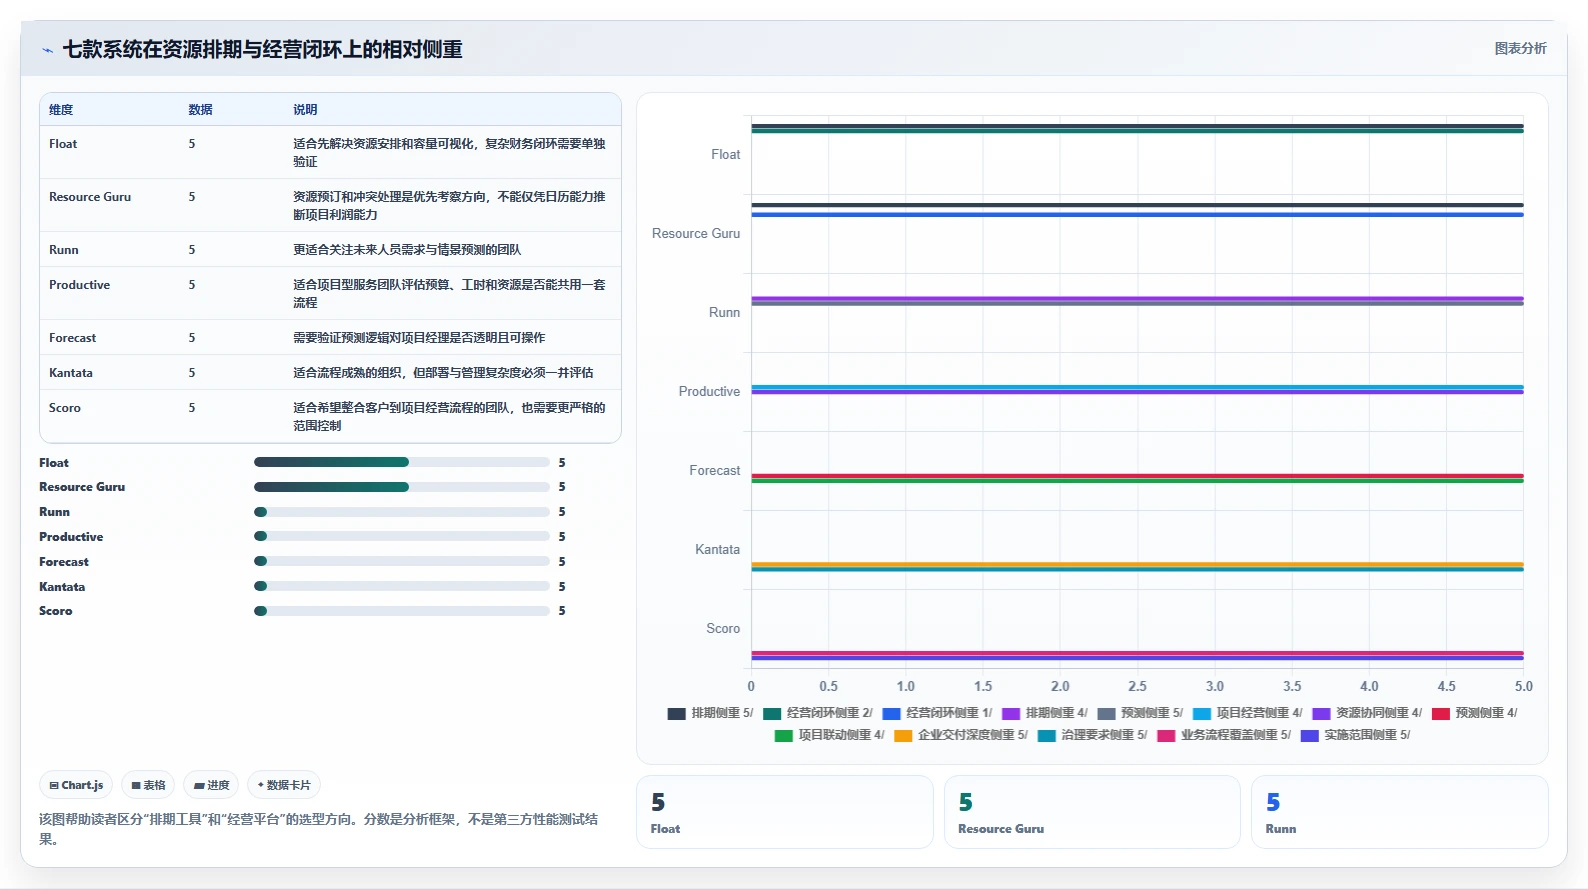Toggle the 经营闭环侧重 1/ legend entry
Image resolution: width=1588 pixels, height=889 pixels.
tap(937, 713)
